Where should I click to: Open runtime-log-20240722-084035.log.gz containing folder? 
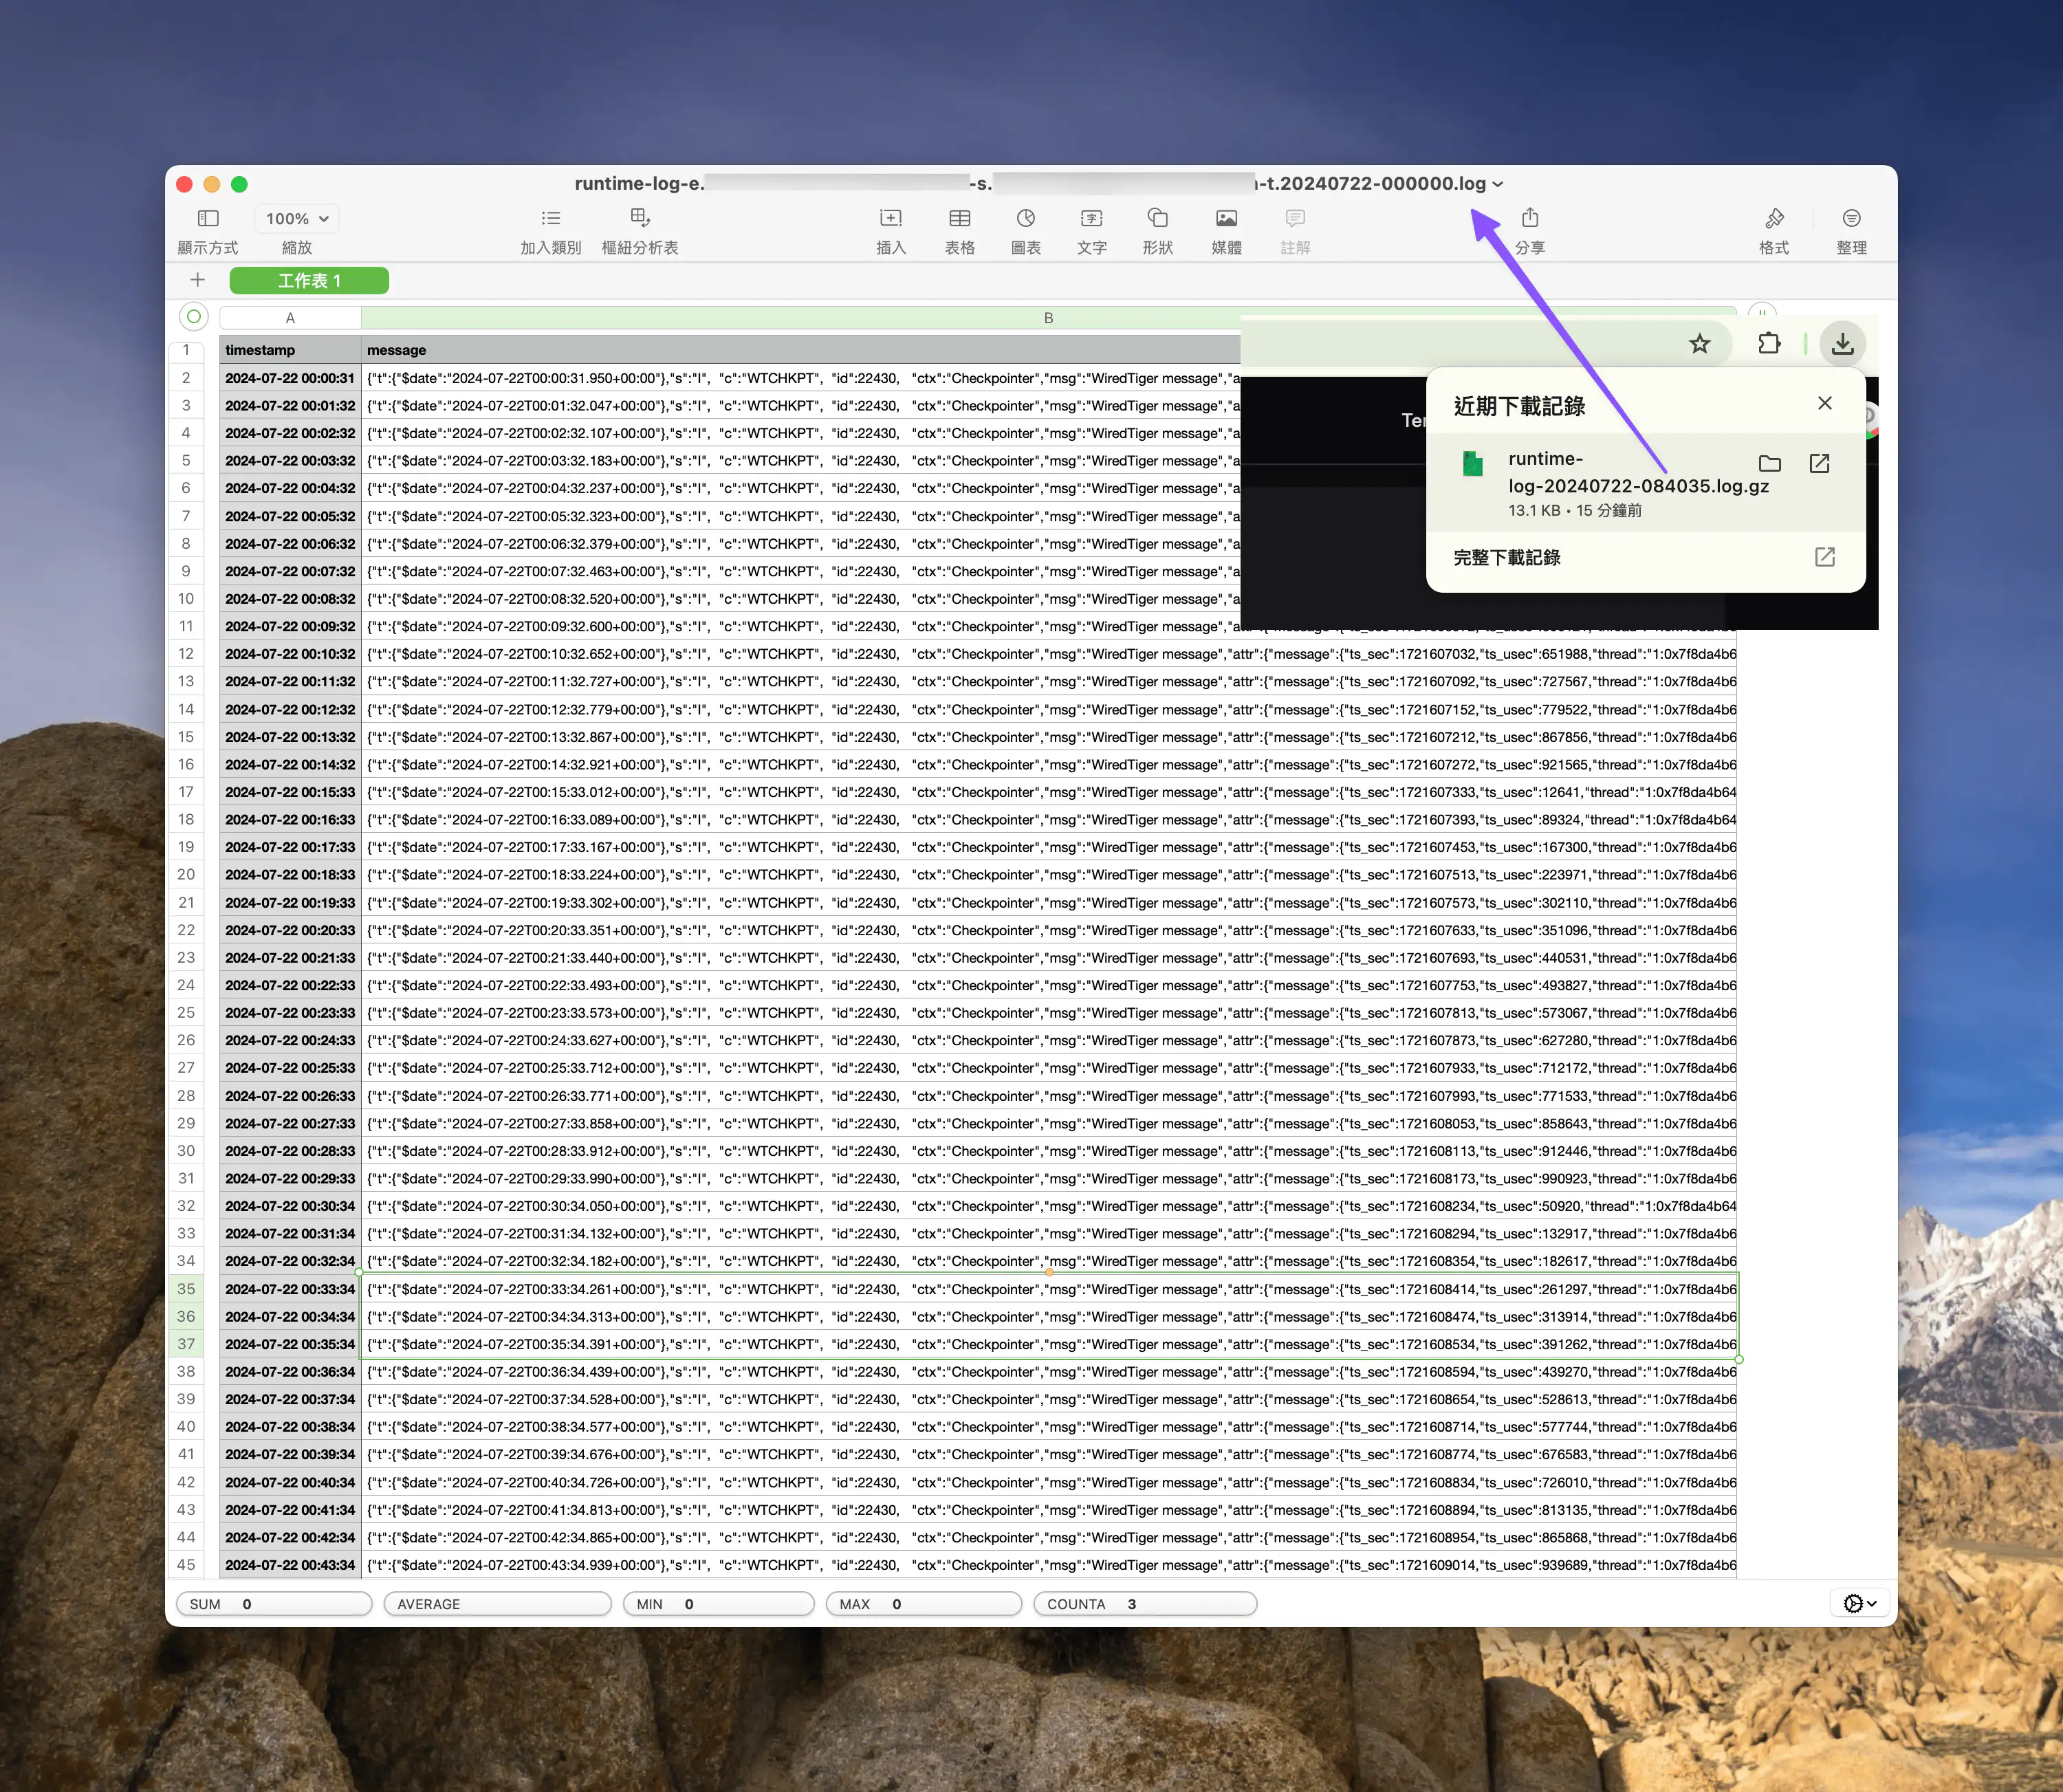point(1769,463)
